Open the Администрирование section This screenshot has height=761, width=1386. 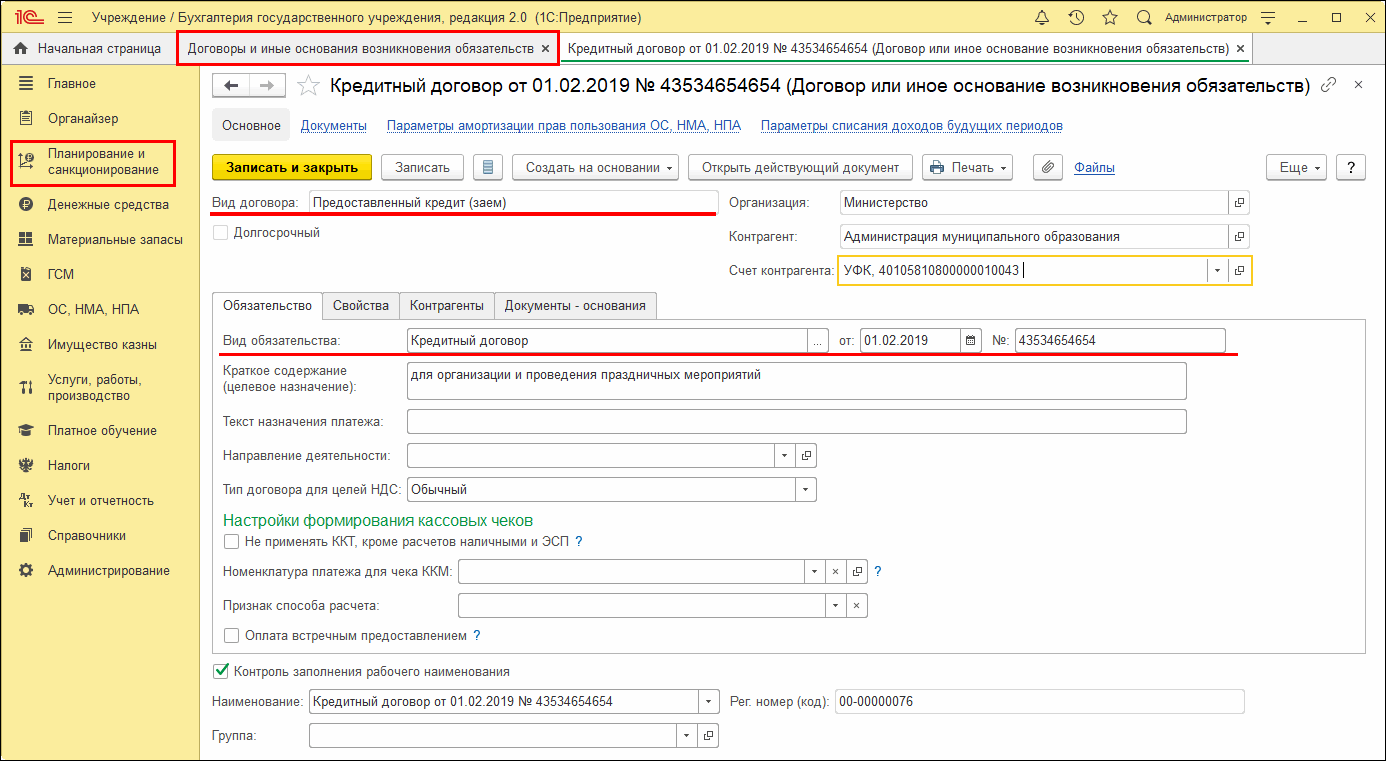(100, 570)
